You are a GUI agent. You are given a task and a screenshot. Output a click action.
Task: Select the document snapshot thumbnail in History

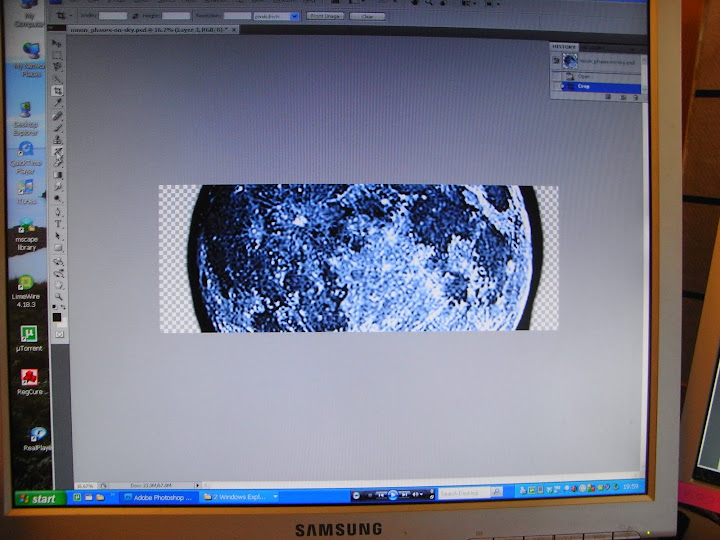click(570, 61)
